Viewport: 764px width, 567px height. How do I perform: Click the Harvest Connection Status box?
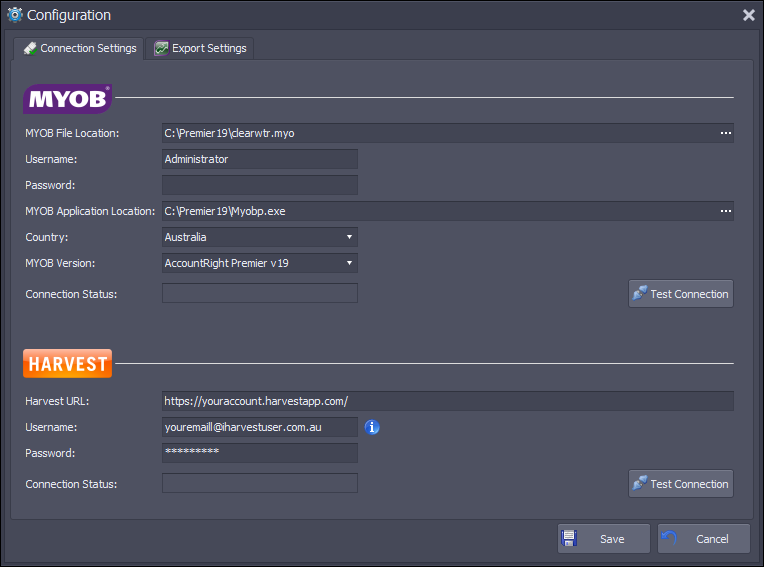tap(260, 483)
